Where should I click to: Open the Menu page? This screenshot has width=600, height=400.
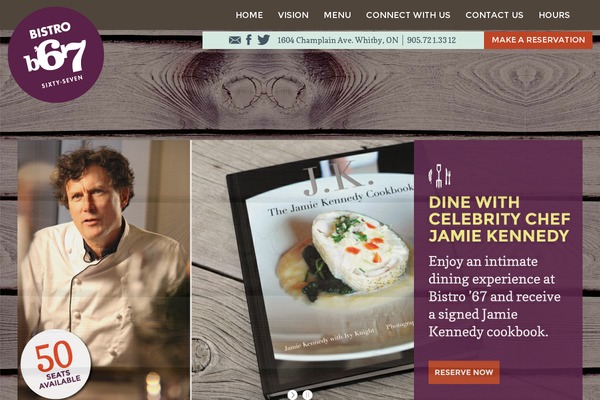pos(337,15)
